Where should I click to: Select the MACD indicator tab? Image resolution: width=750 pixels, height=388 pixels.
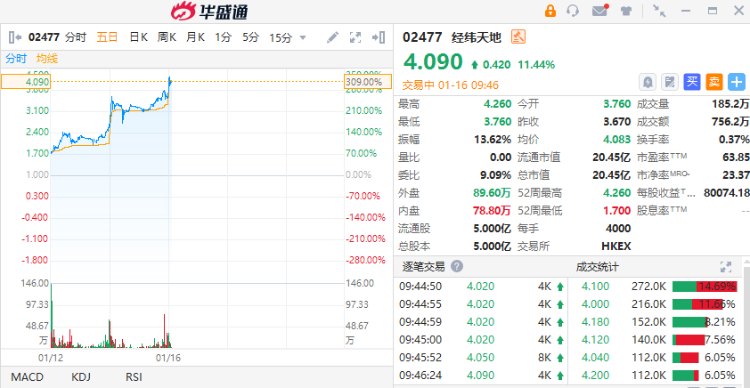coord(27,377)
